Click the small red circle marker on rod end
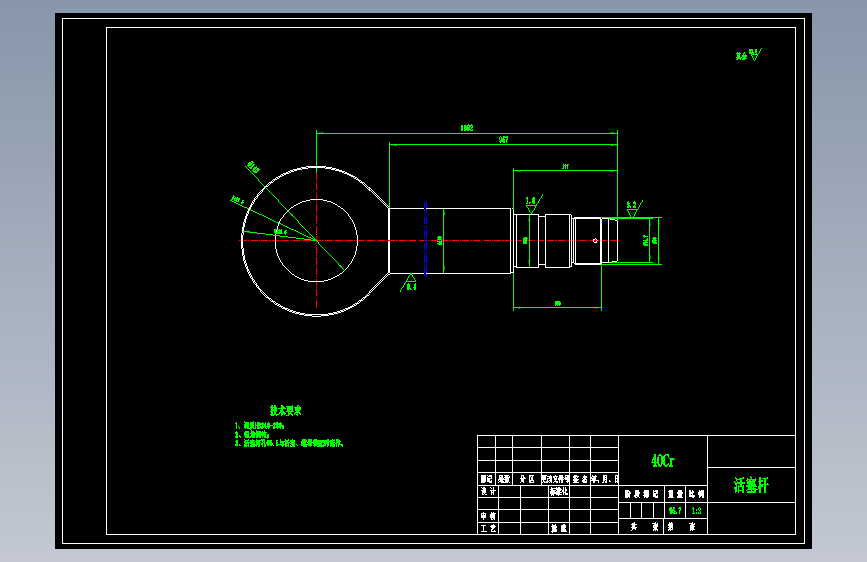 [x=595, y=241]
